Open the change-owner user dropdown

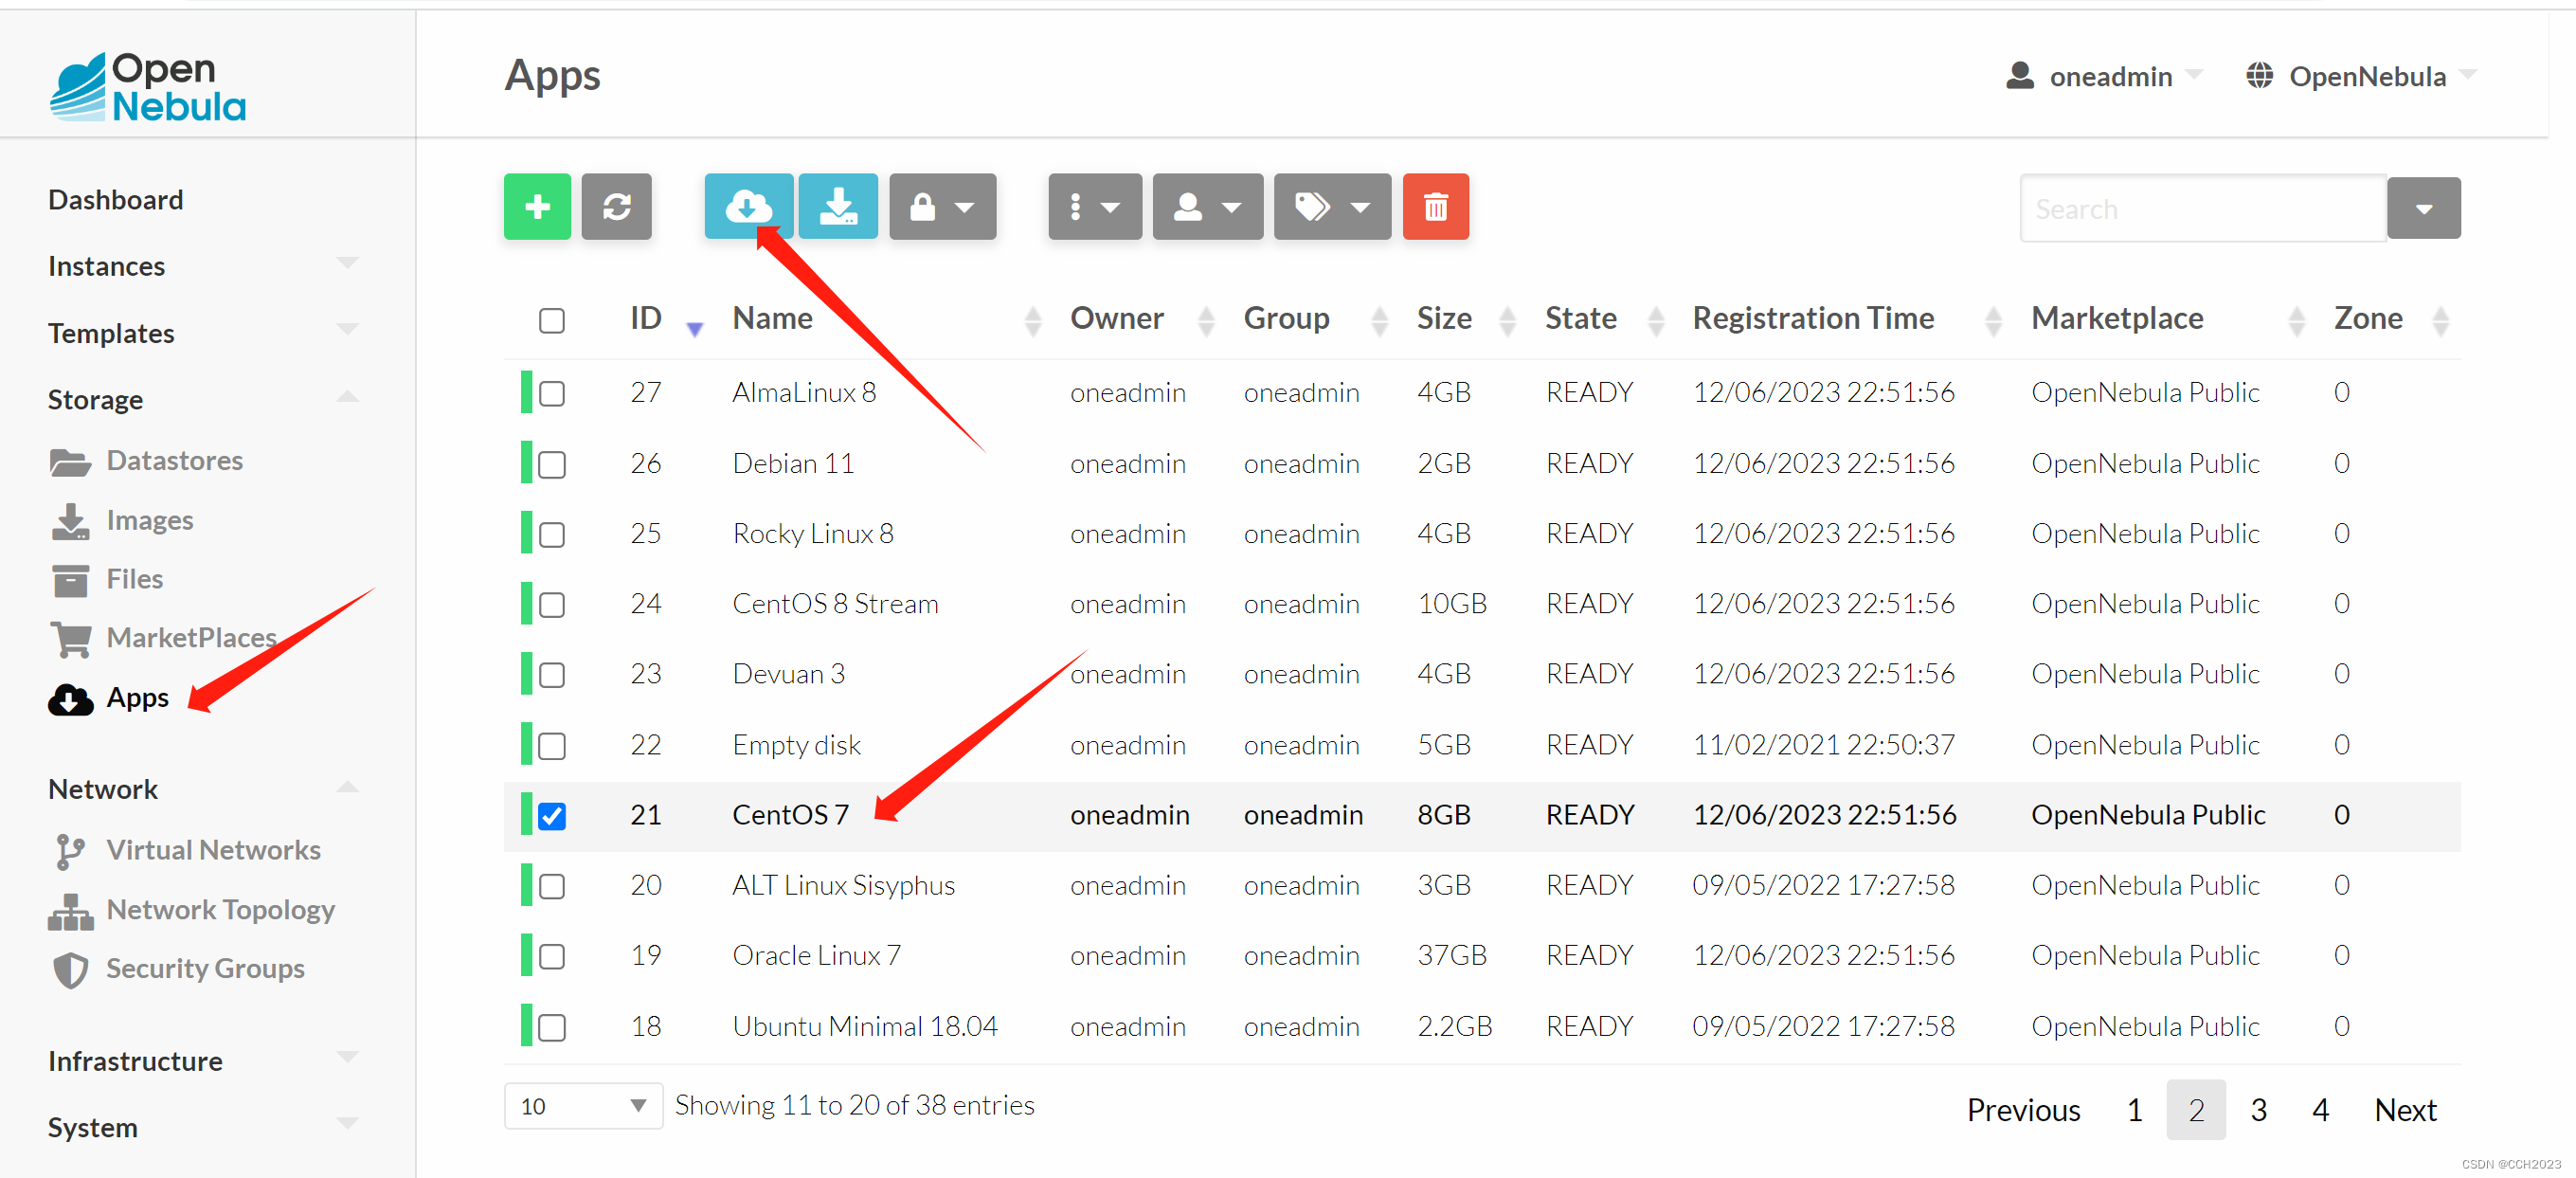1207,207
